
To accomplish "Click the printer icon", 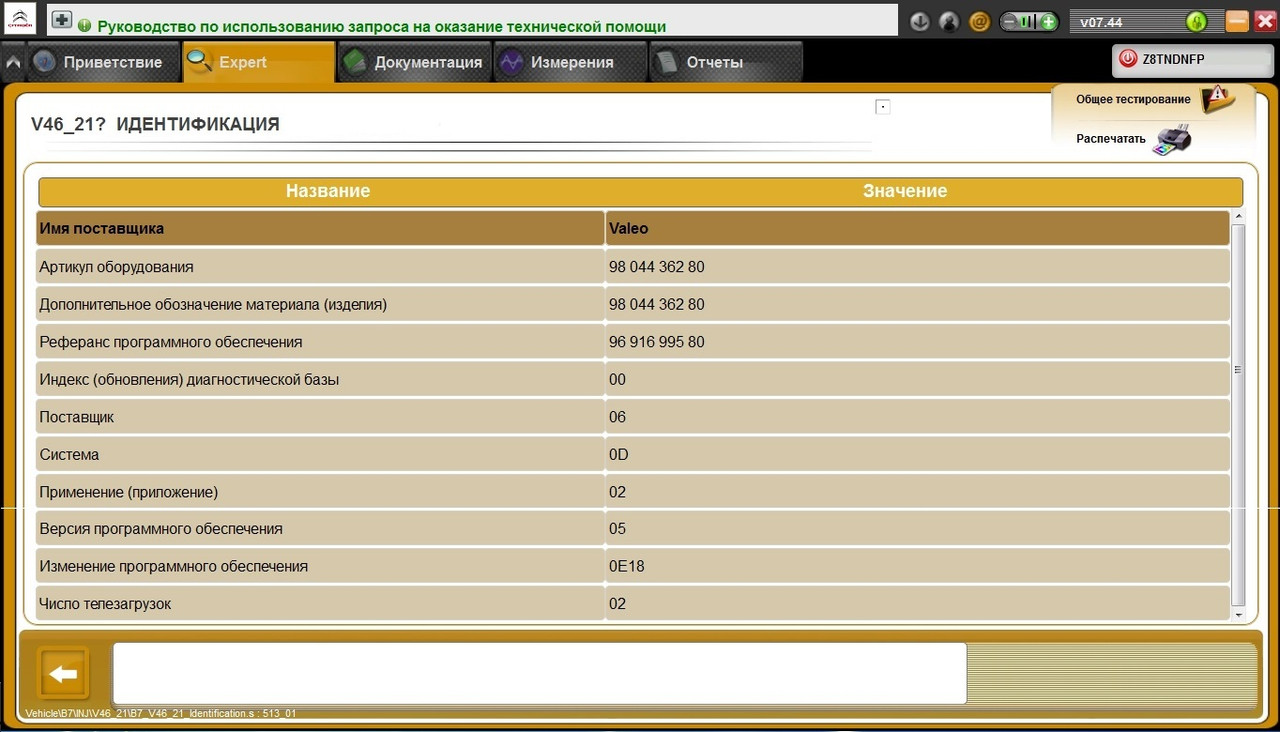I will (x=1172, y=139).
